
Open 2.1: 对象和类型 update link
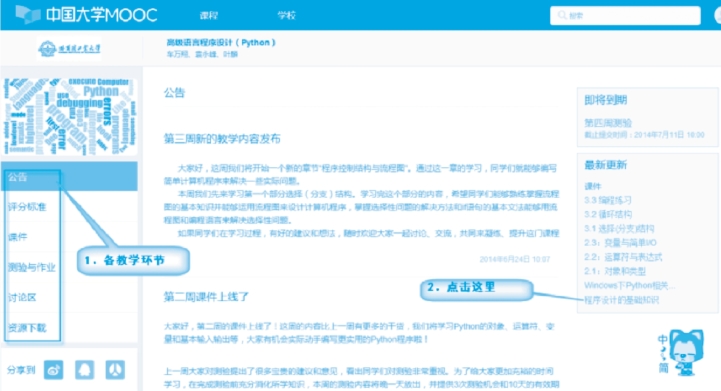[x=615, y=271]
